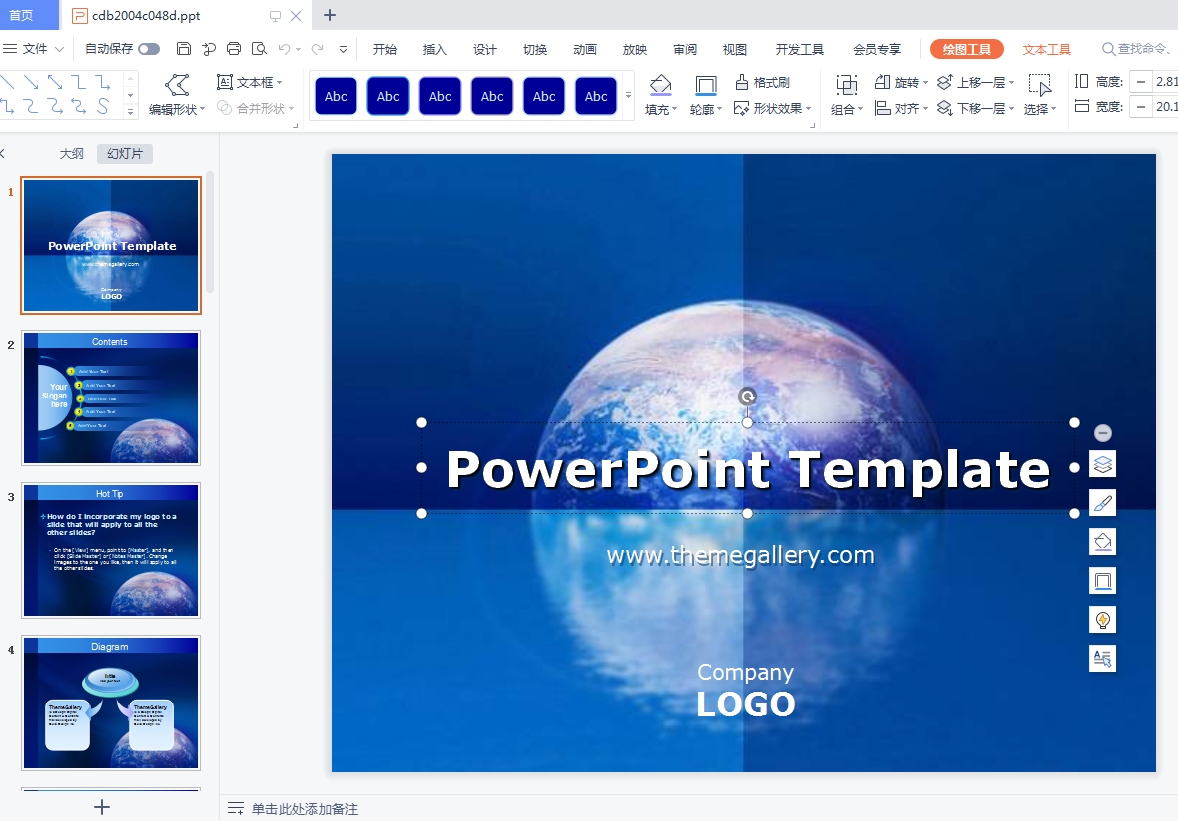The image size is (1178, 821).
Task: Apply the sixth Abc shape style preset
Action: tap(596, 96)
